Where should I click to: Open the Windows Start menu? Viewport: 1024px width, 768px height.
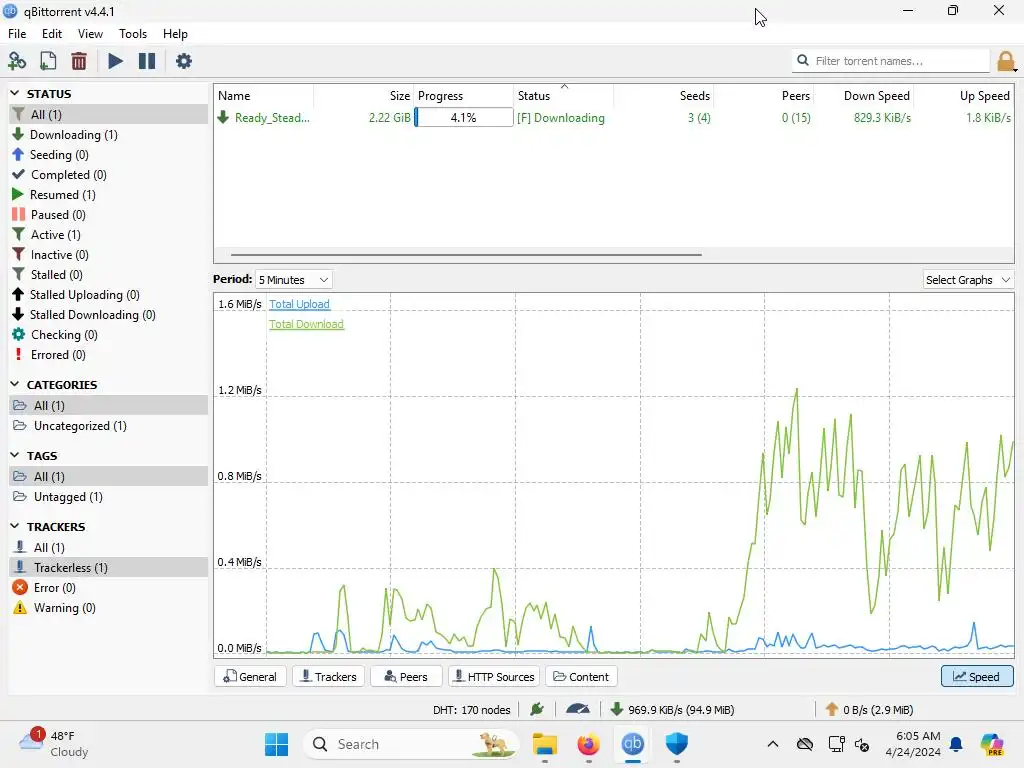[276, 744]
